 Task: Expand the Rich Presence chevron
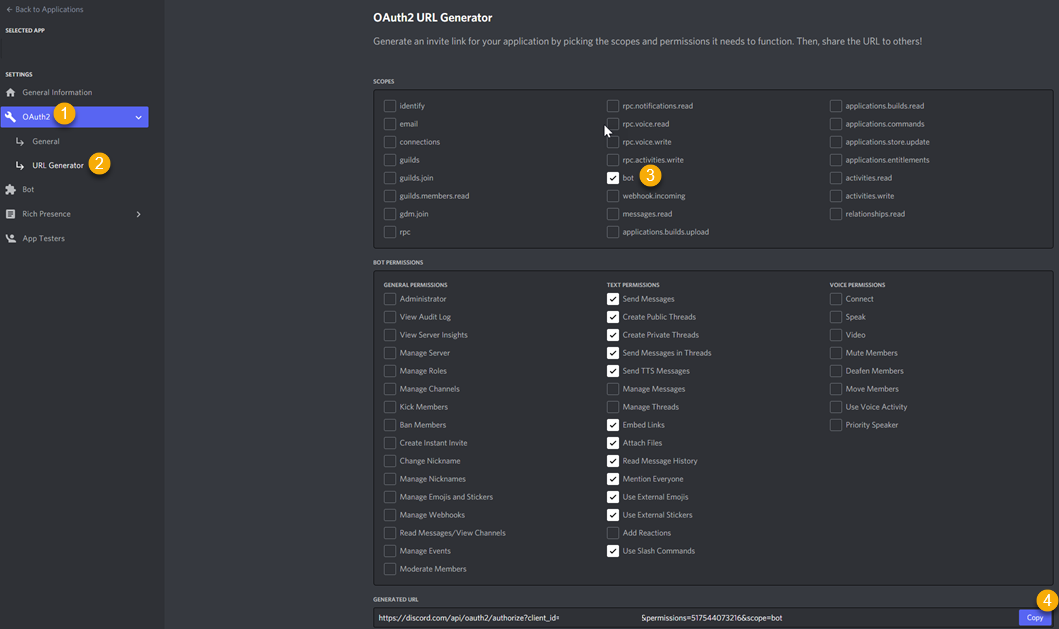coord(138,214)
